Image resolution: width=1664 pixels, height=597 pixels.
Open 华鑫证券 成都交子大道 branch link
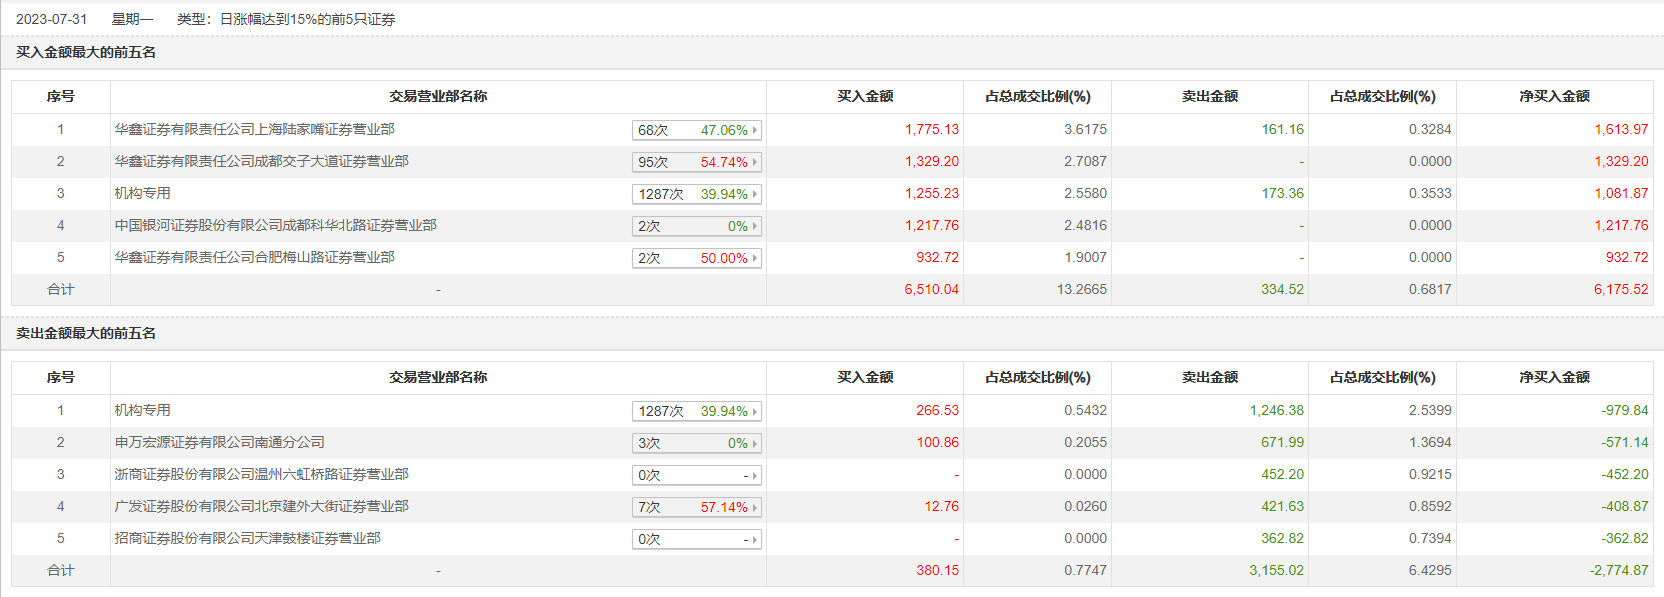[261, 161]
